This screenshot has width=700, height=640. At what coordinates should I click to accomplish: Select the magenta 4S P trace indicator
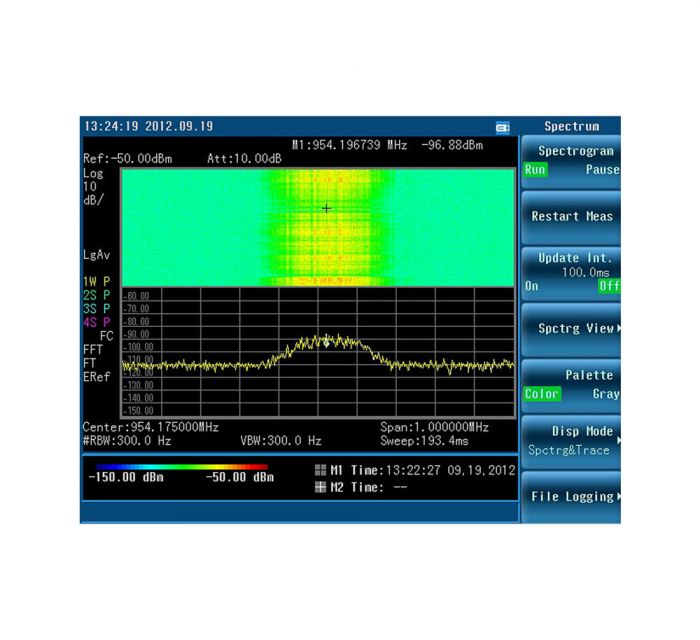[97, 322]
